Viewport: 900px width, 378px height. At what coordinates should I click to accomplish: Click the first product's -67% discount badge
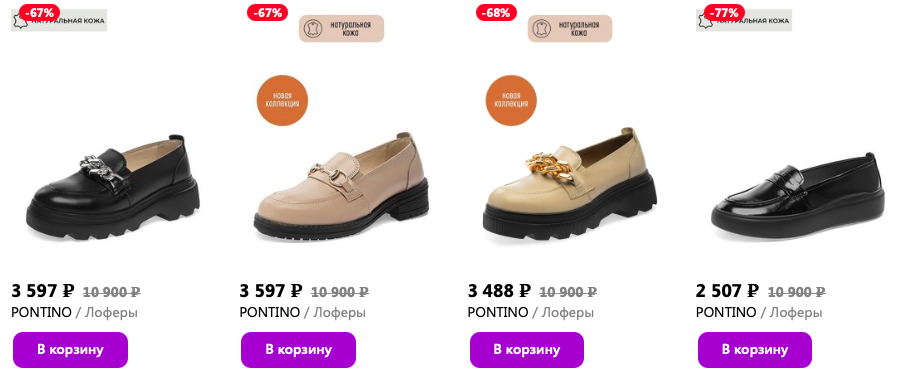(x=40, y=13)
